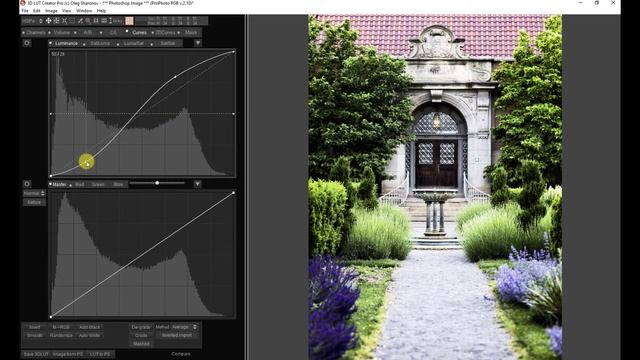Screen dimensions: 640x360
Task: Click the Auto White button
Action: 89,336
